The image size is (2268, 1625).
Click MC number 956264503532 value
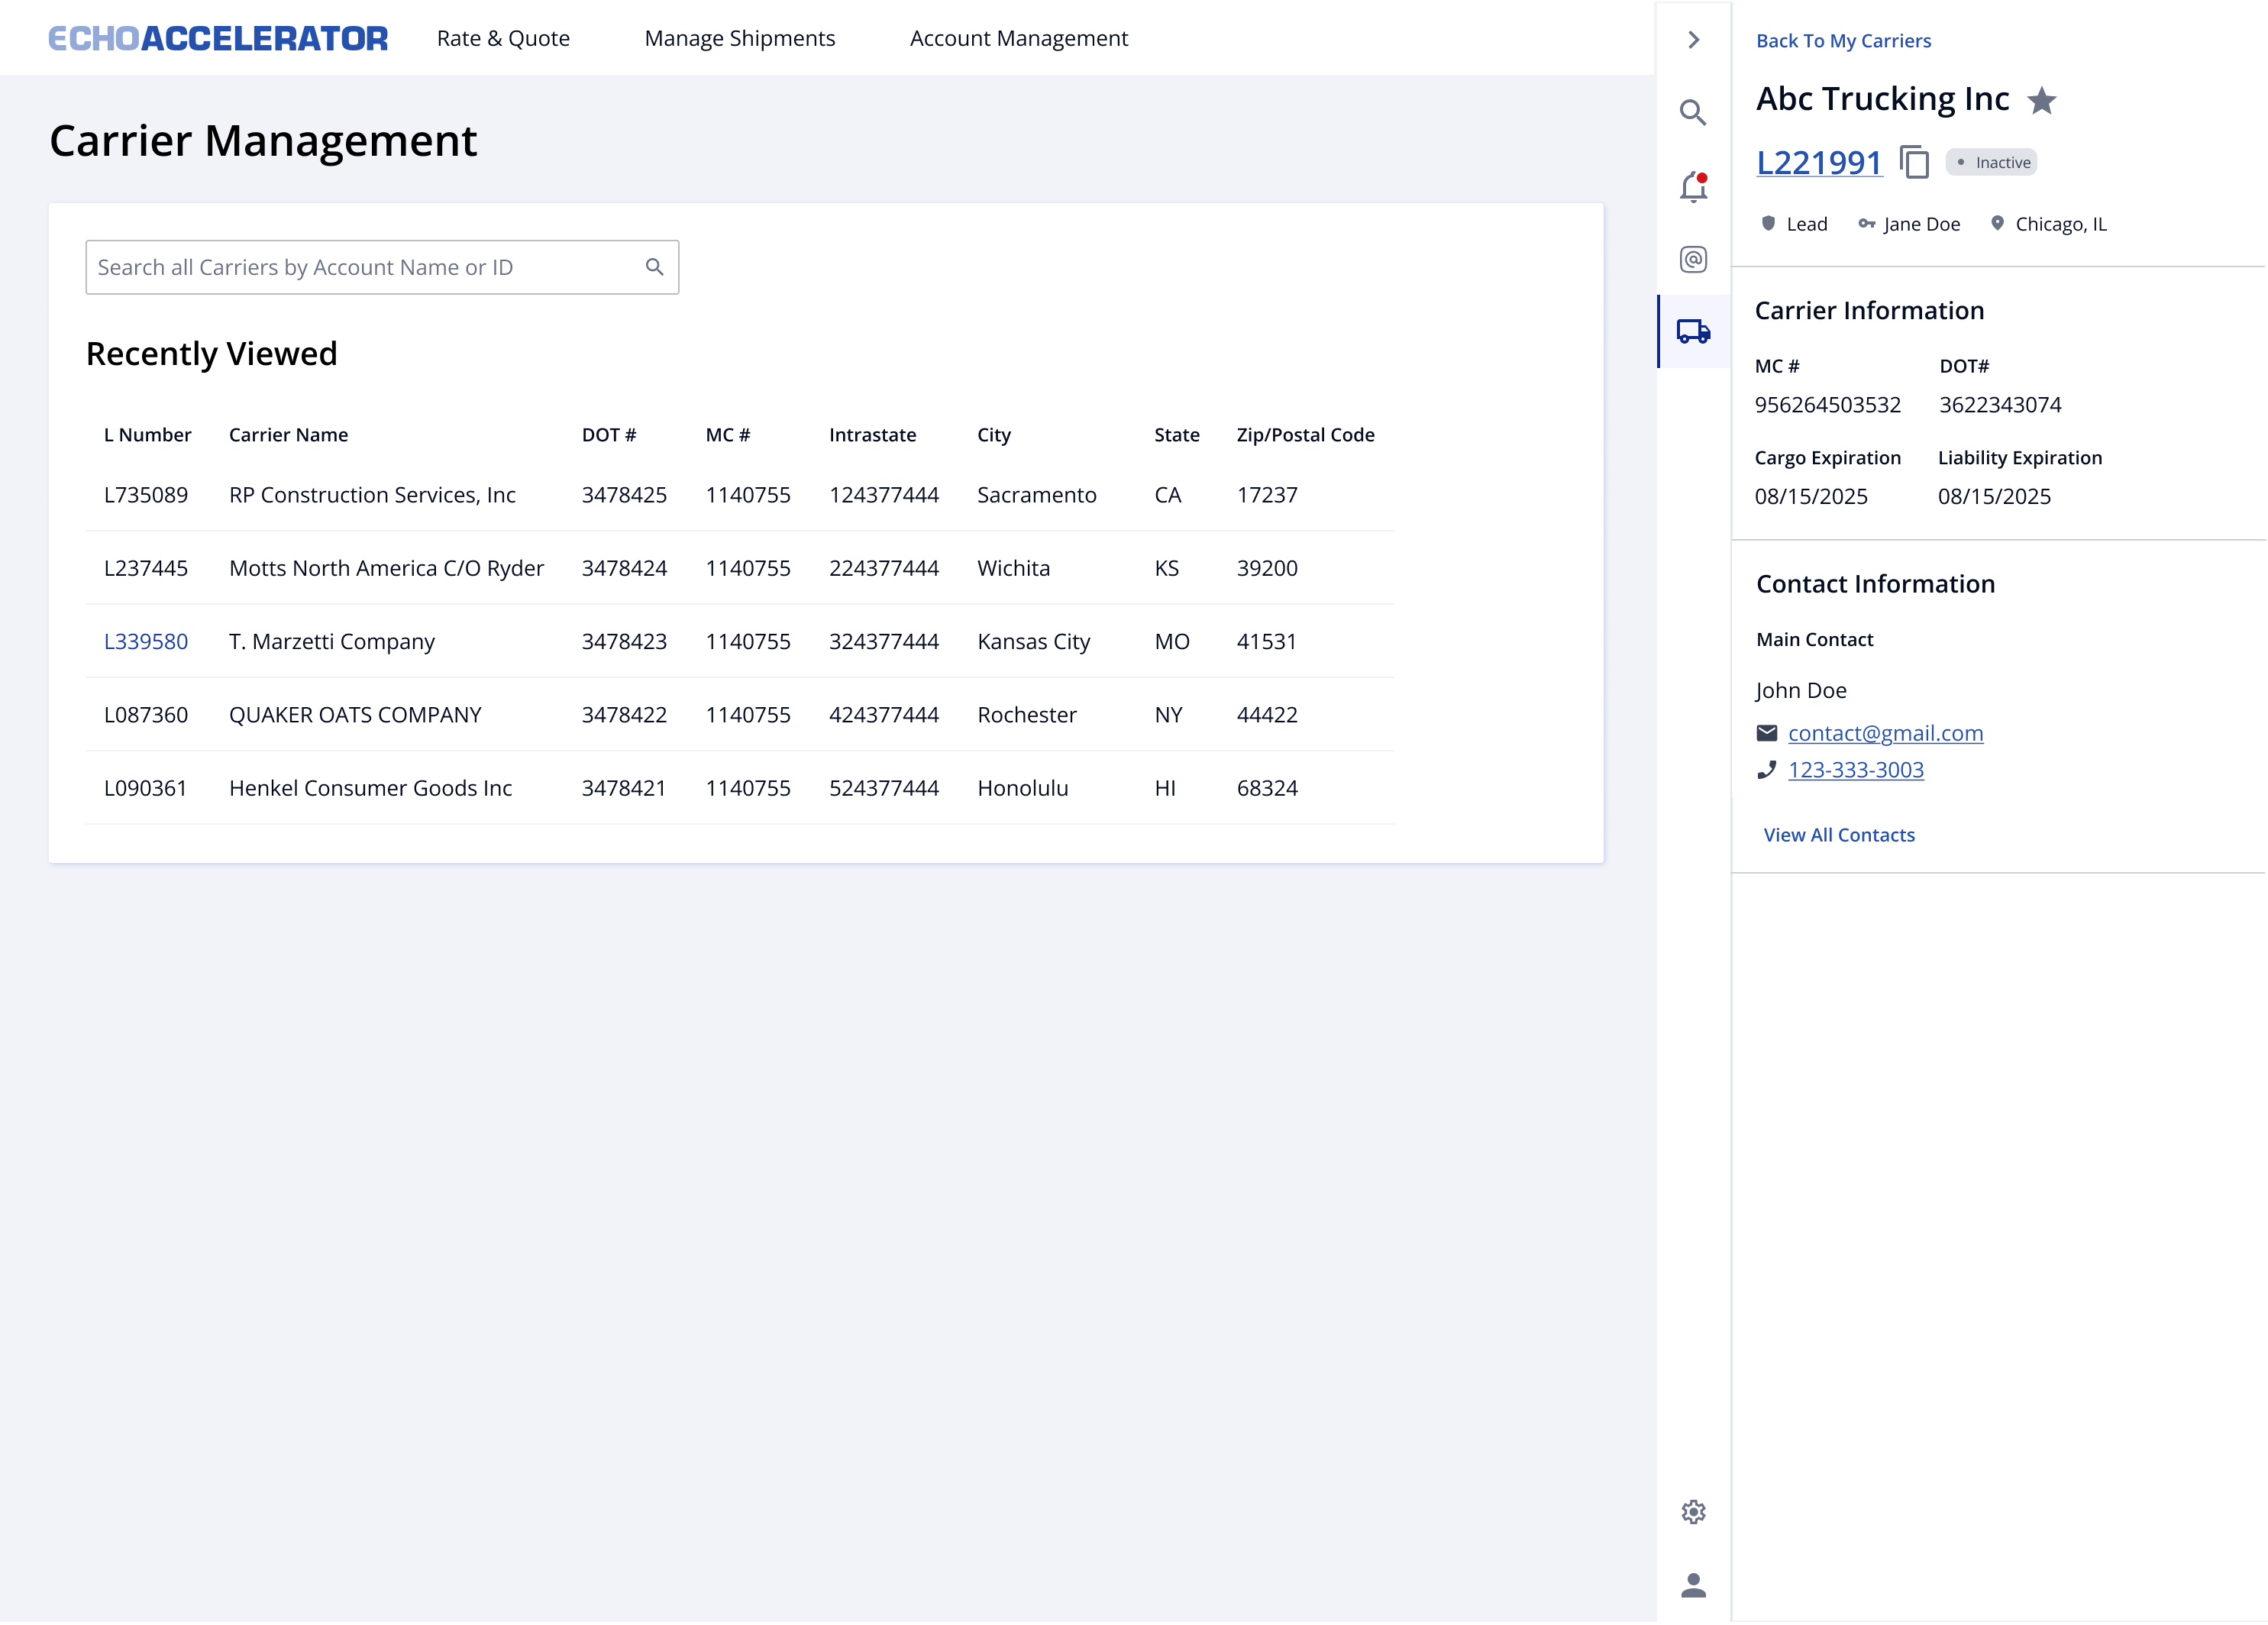1827,405
